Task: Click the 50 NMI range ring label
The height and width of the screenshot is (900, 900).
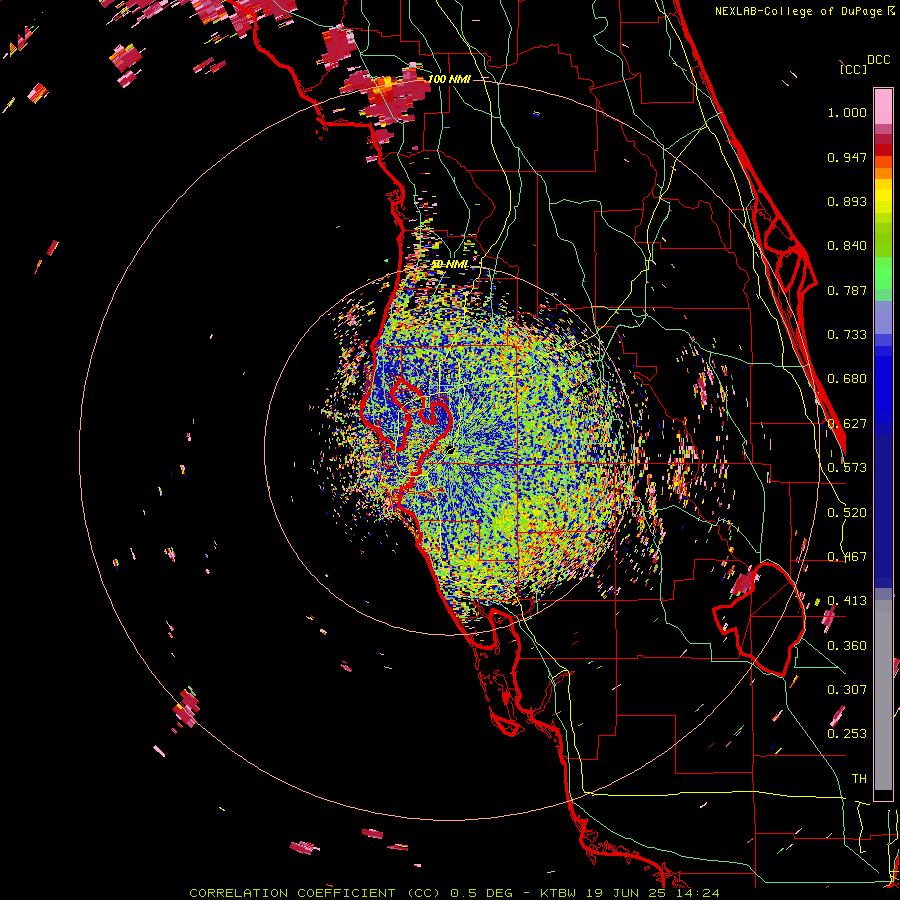Action: coord(450,265)
